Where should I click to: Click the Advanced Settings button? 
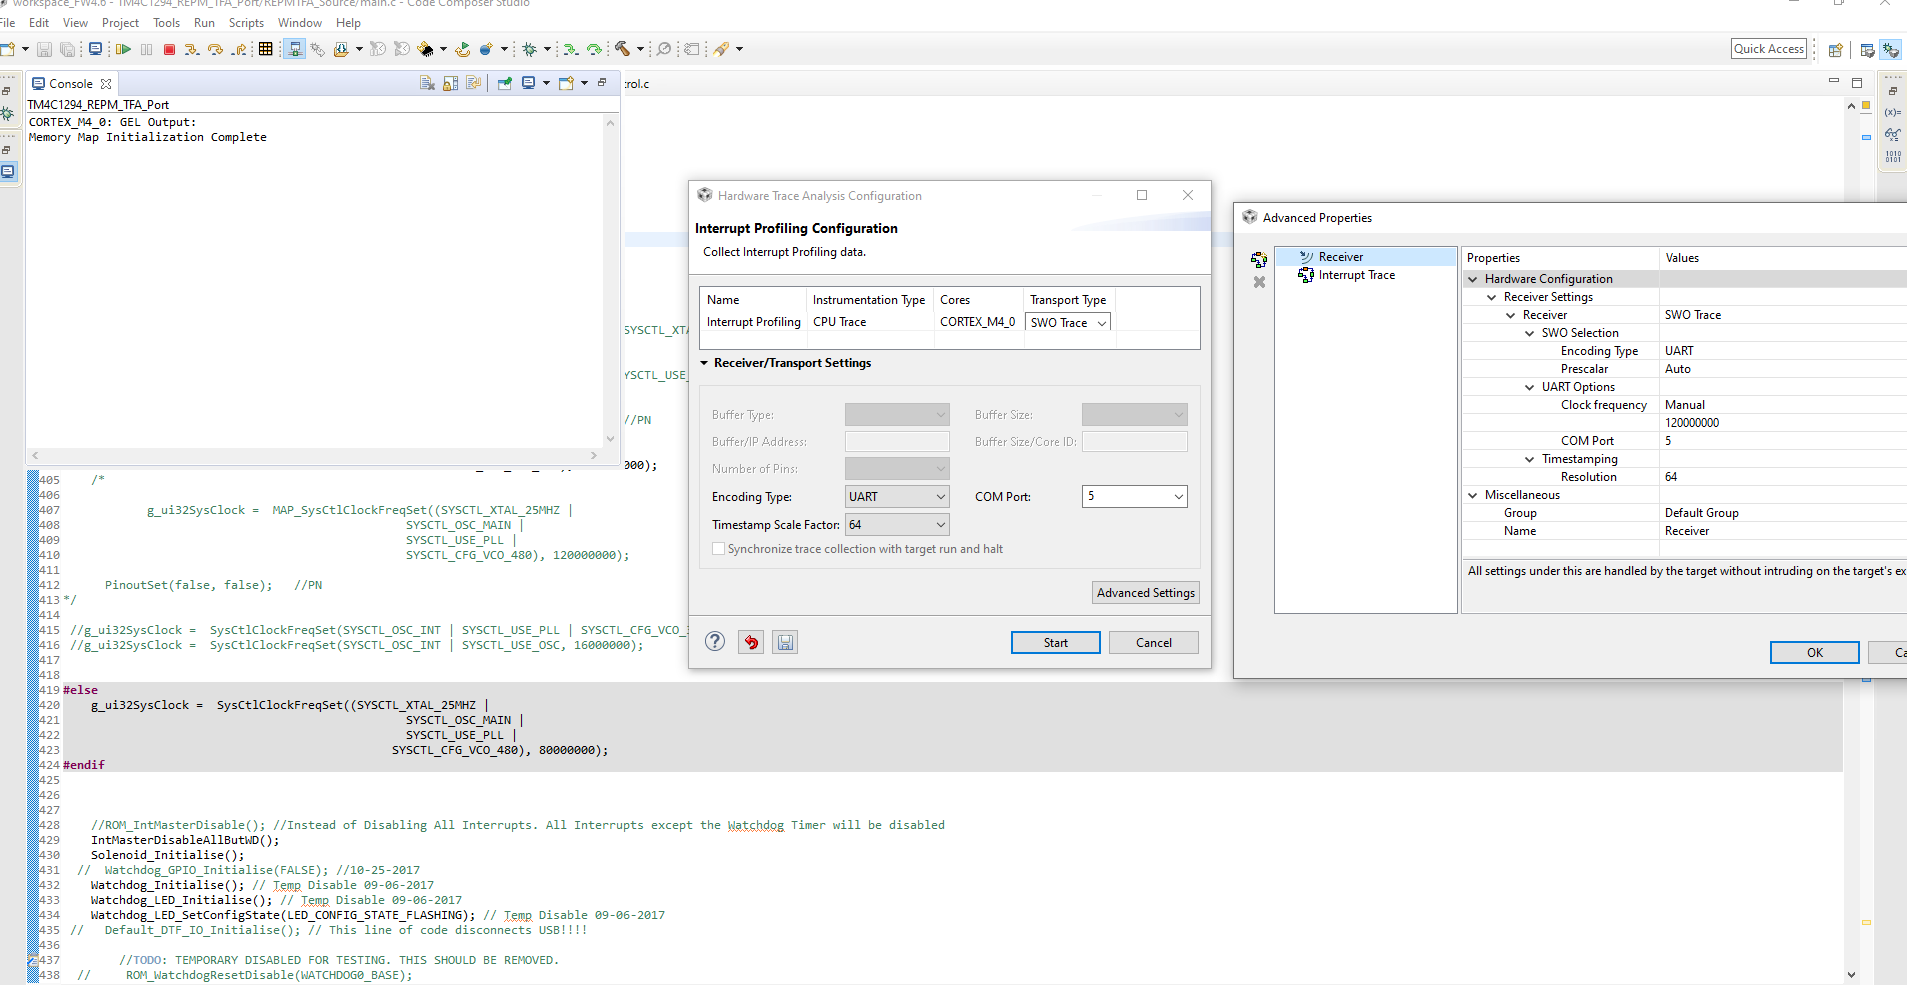pyautogui.click(x=1145, y=593)
